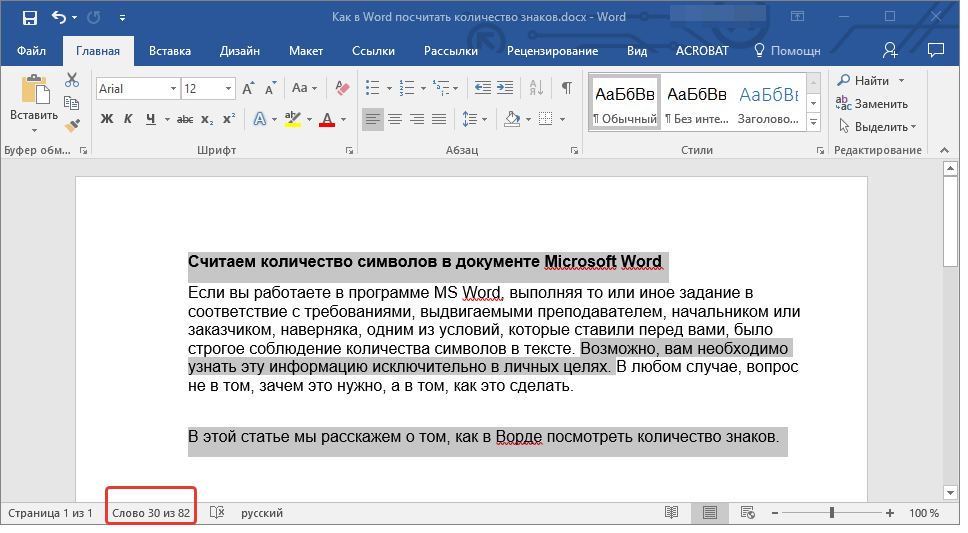Open the spelling check status bar icon
The height and width of the screenshot is (533, 968).
[x=217, y=513]
